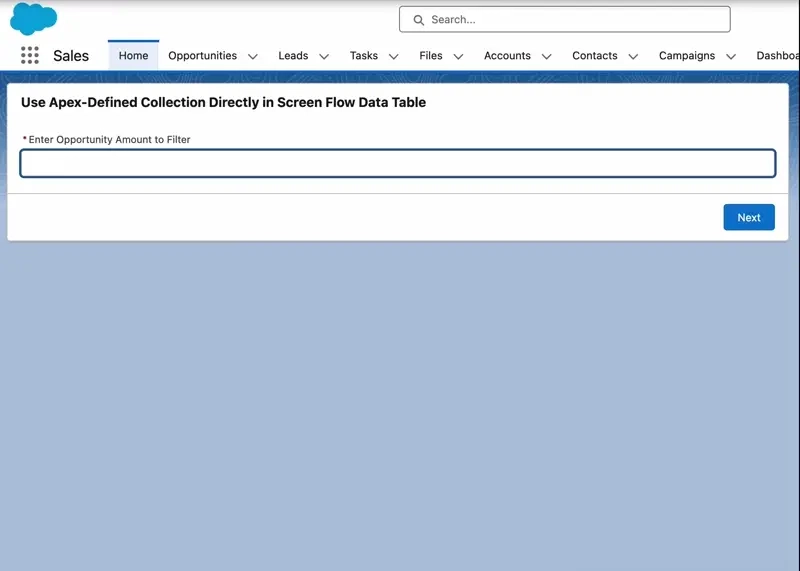Expand the Leads dropdown chevron
The image size is (800, 571).
tap(324, 56)
